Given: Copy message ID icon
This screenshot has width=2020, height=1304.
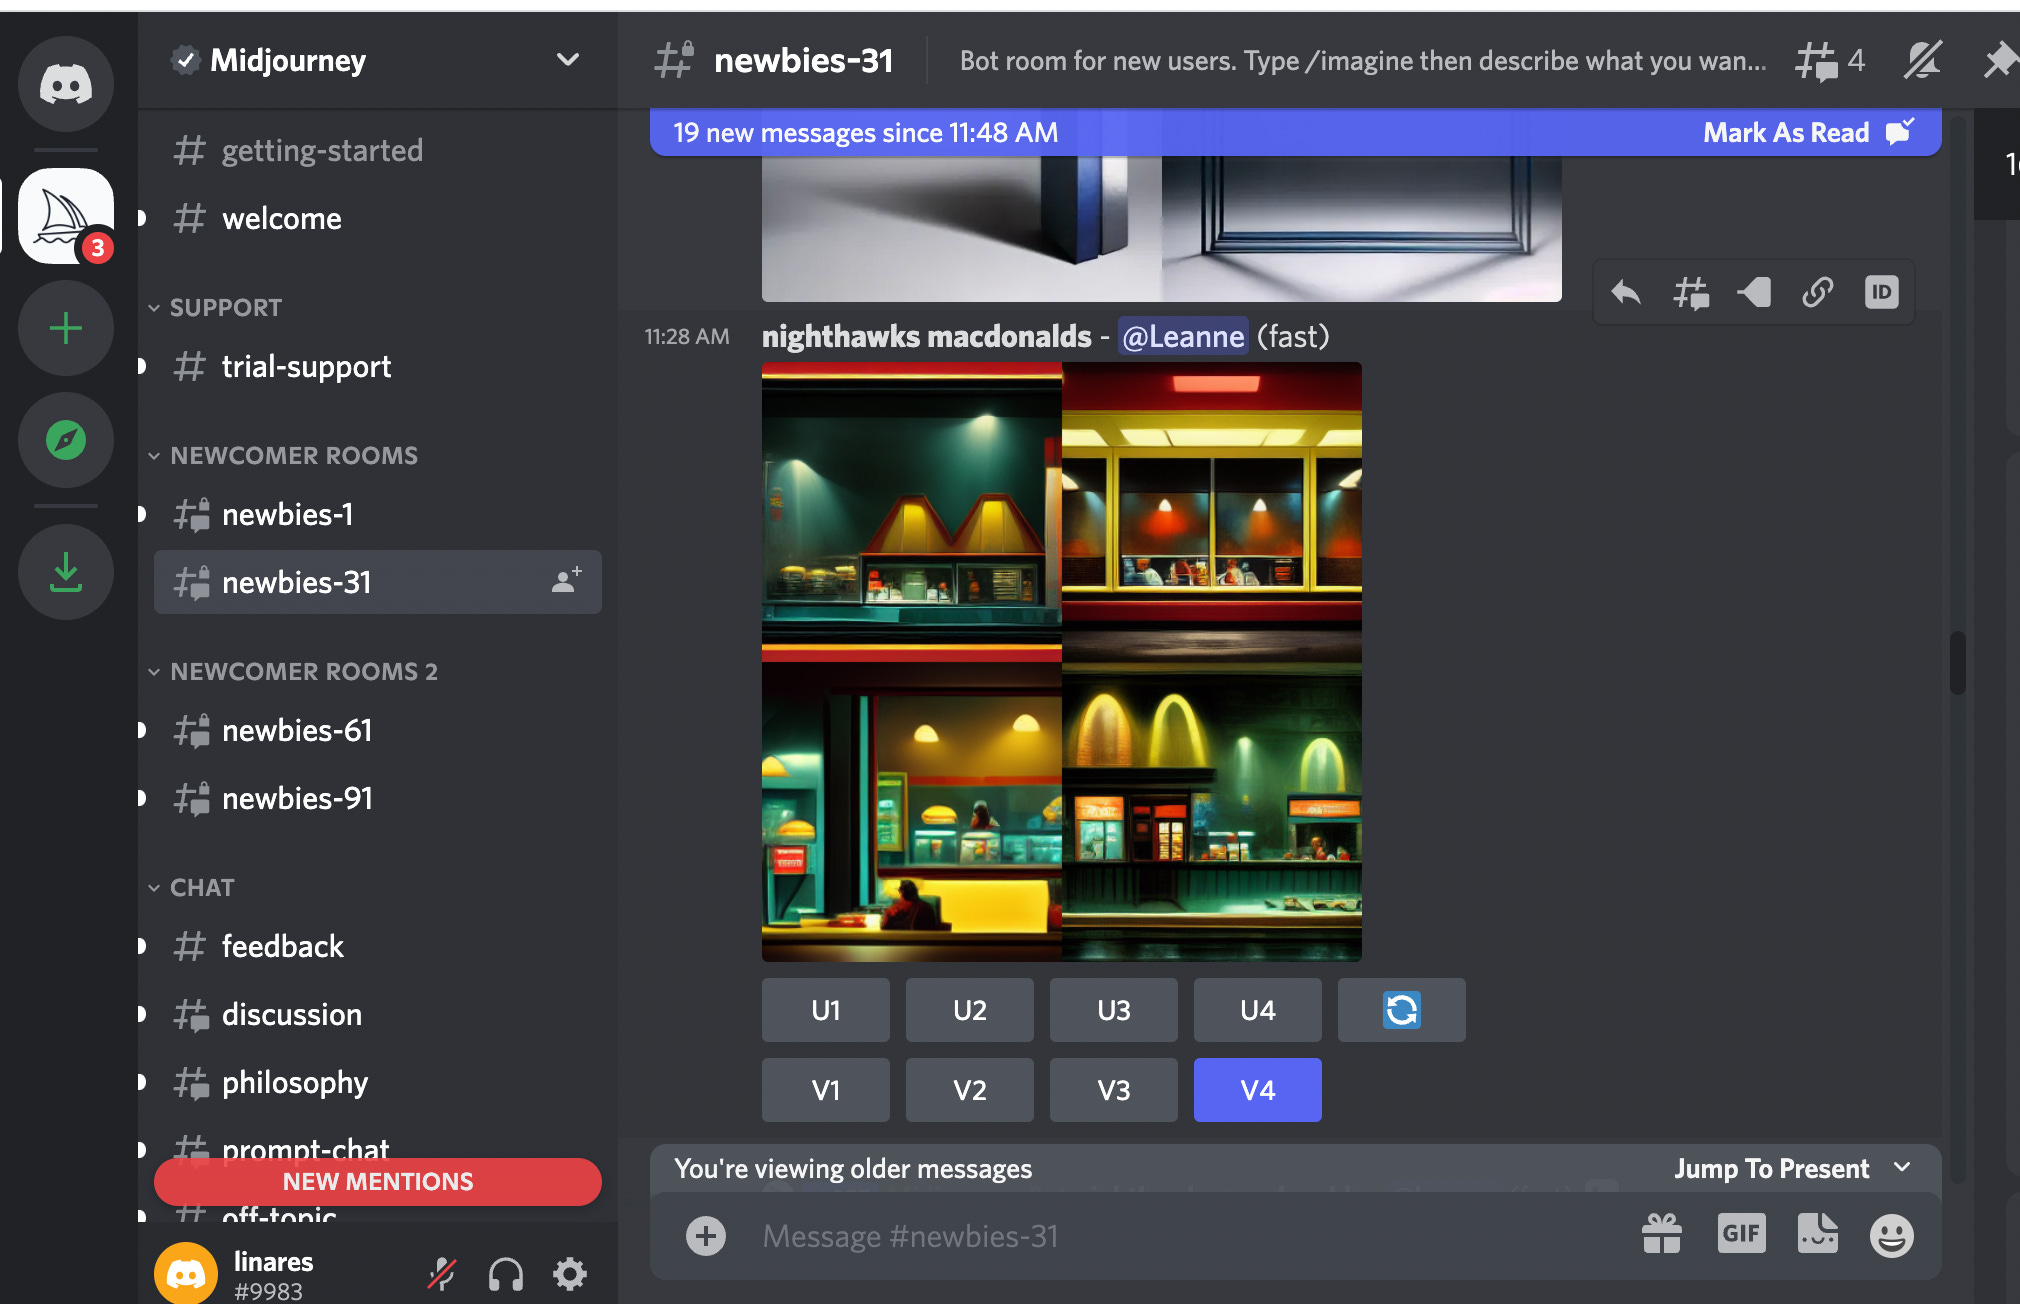Looking at the screenshot, I should point(1882,292).
